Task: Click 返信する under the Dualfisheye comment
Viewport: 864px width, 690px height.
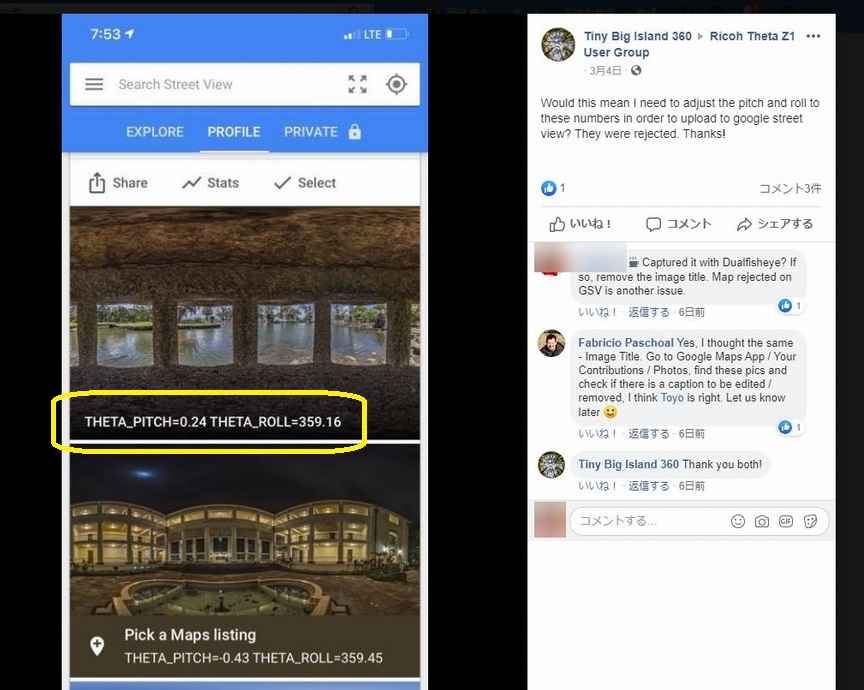Action: click(649, 312)
